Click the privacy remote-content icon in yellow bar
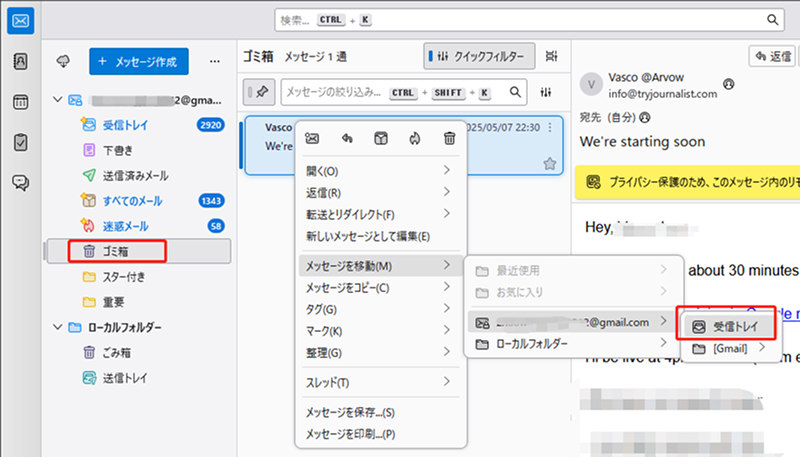 593,182
